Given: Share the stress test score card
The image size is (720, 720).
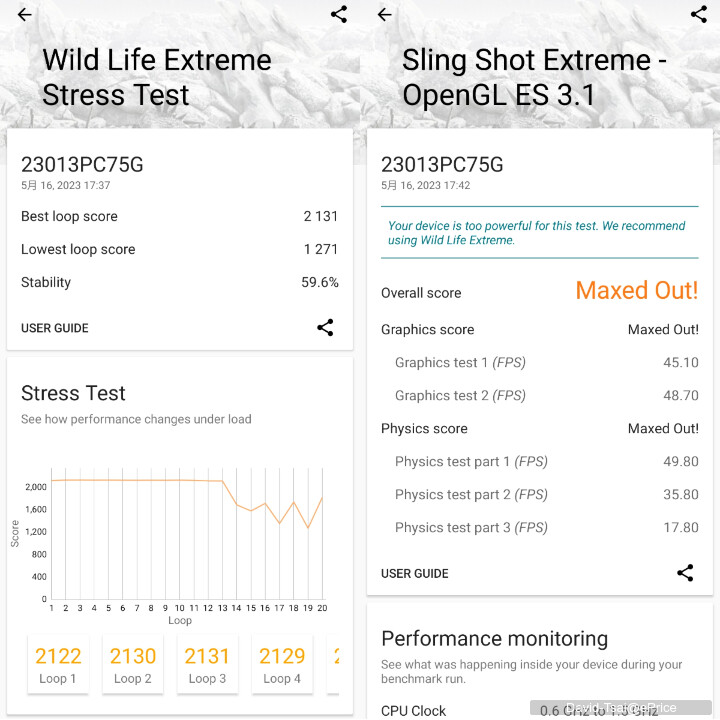Looking at the screenshot, I should tap(325, 328).
